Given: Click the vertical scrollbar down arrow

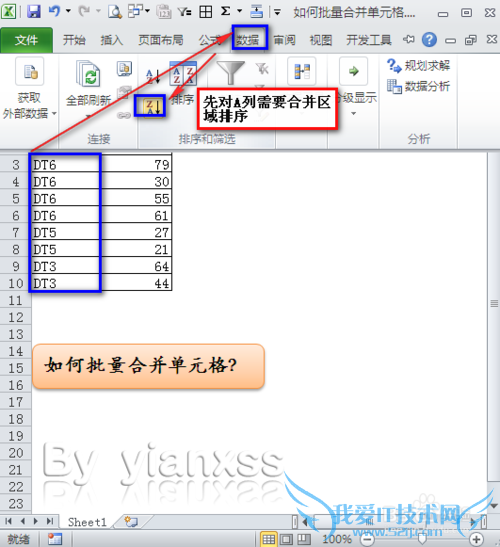Looking at the screenshot, I should pyautogui.click(x=494, y=505).
